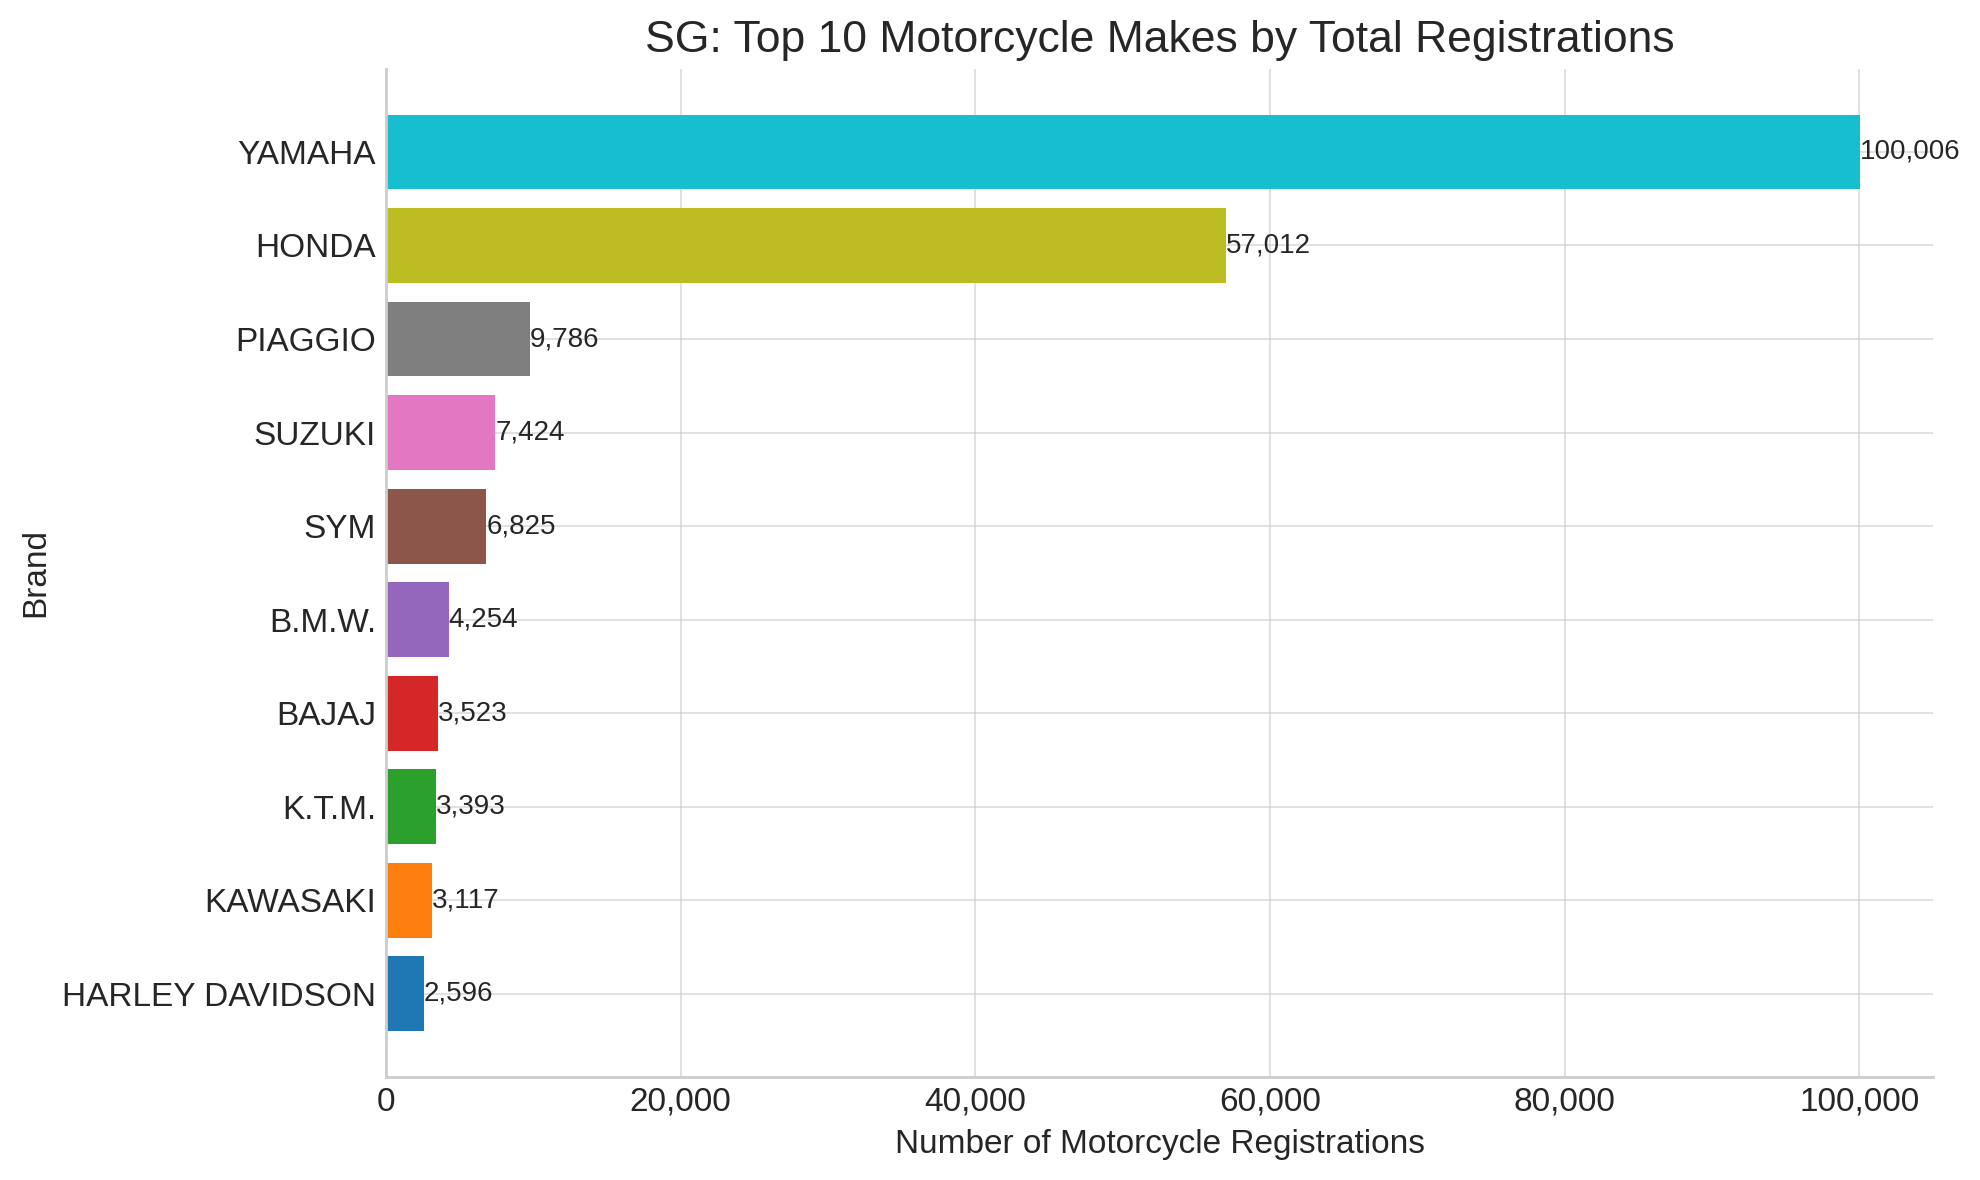1980x1180 pixels.
Task: Click the olive HONDA bar
Action: (807, 246)
